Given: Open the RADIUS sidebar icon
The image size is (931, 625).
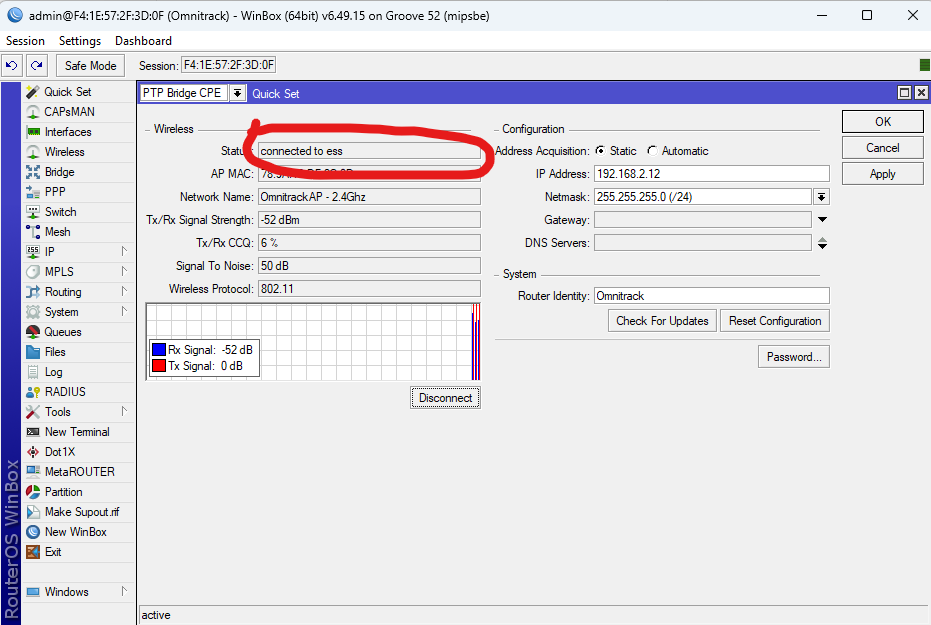Looking at the screenshot, I should click(33, 392).
